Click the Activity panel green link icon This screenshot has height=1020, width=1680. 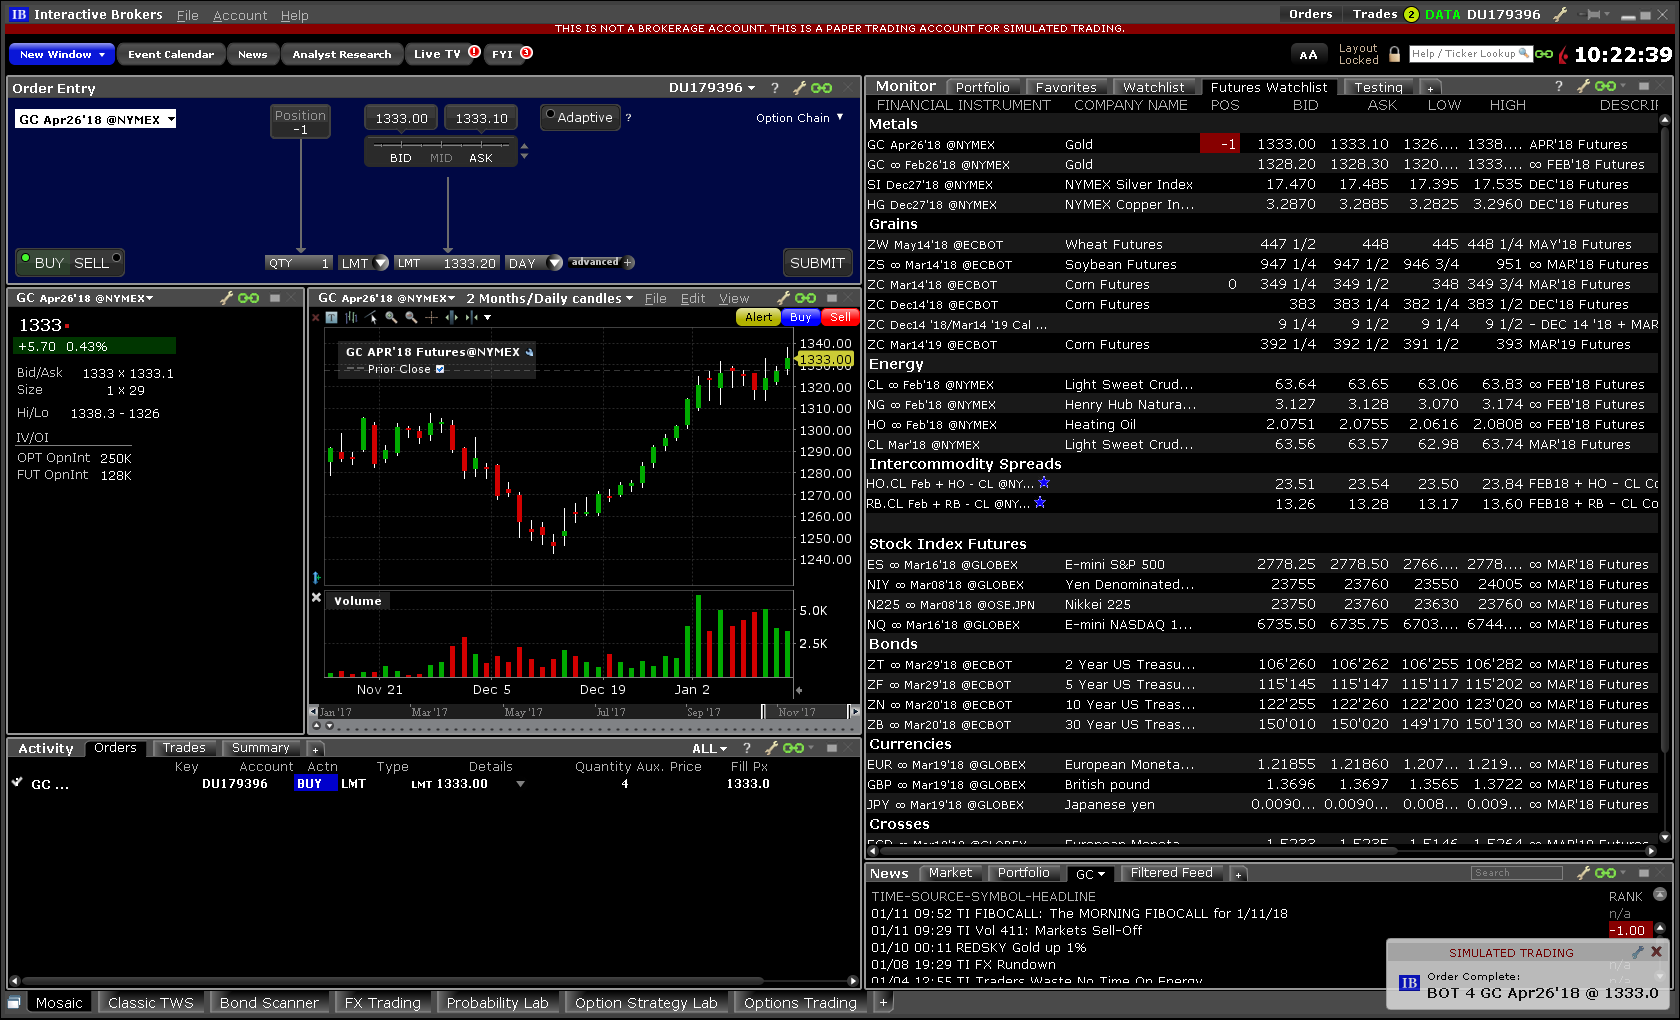tap(794, 748)
